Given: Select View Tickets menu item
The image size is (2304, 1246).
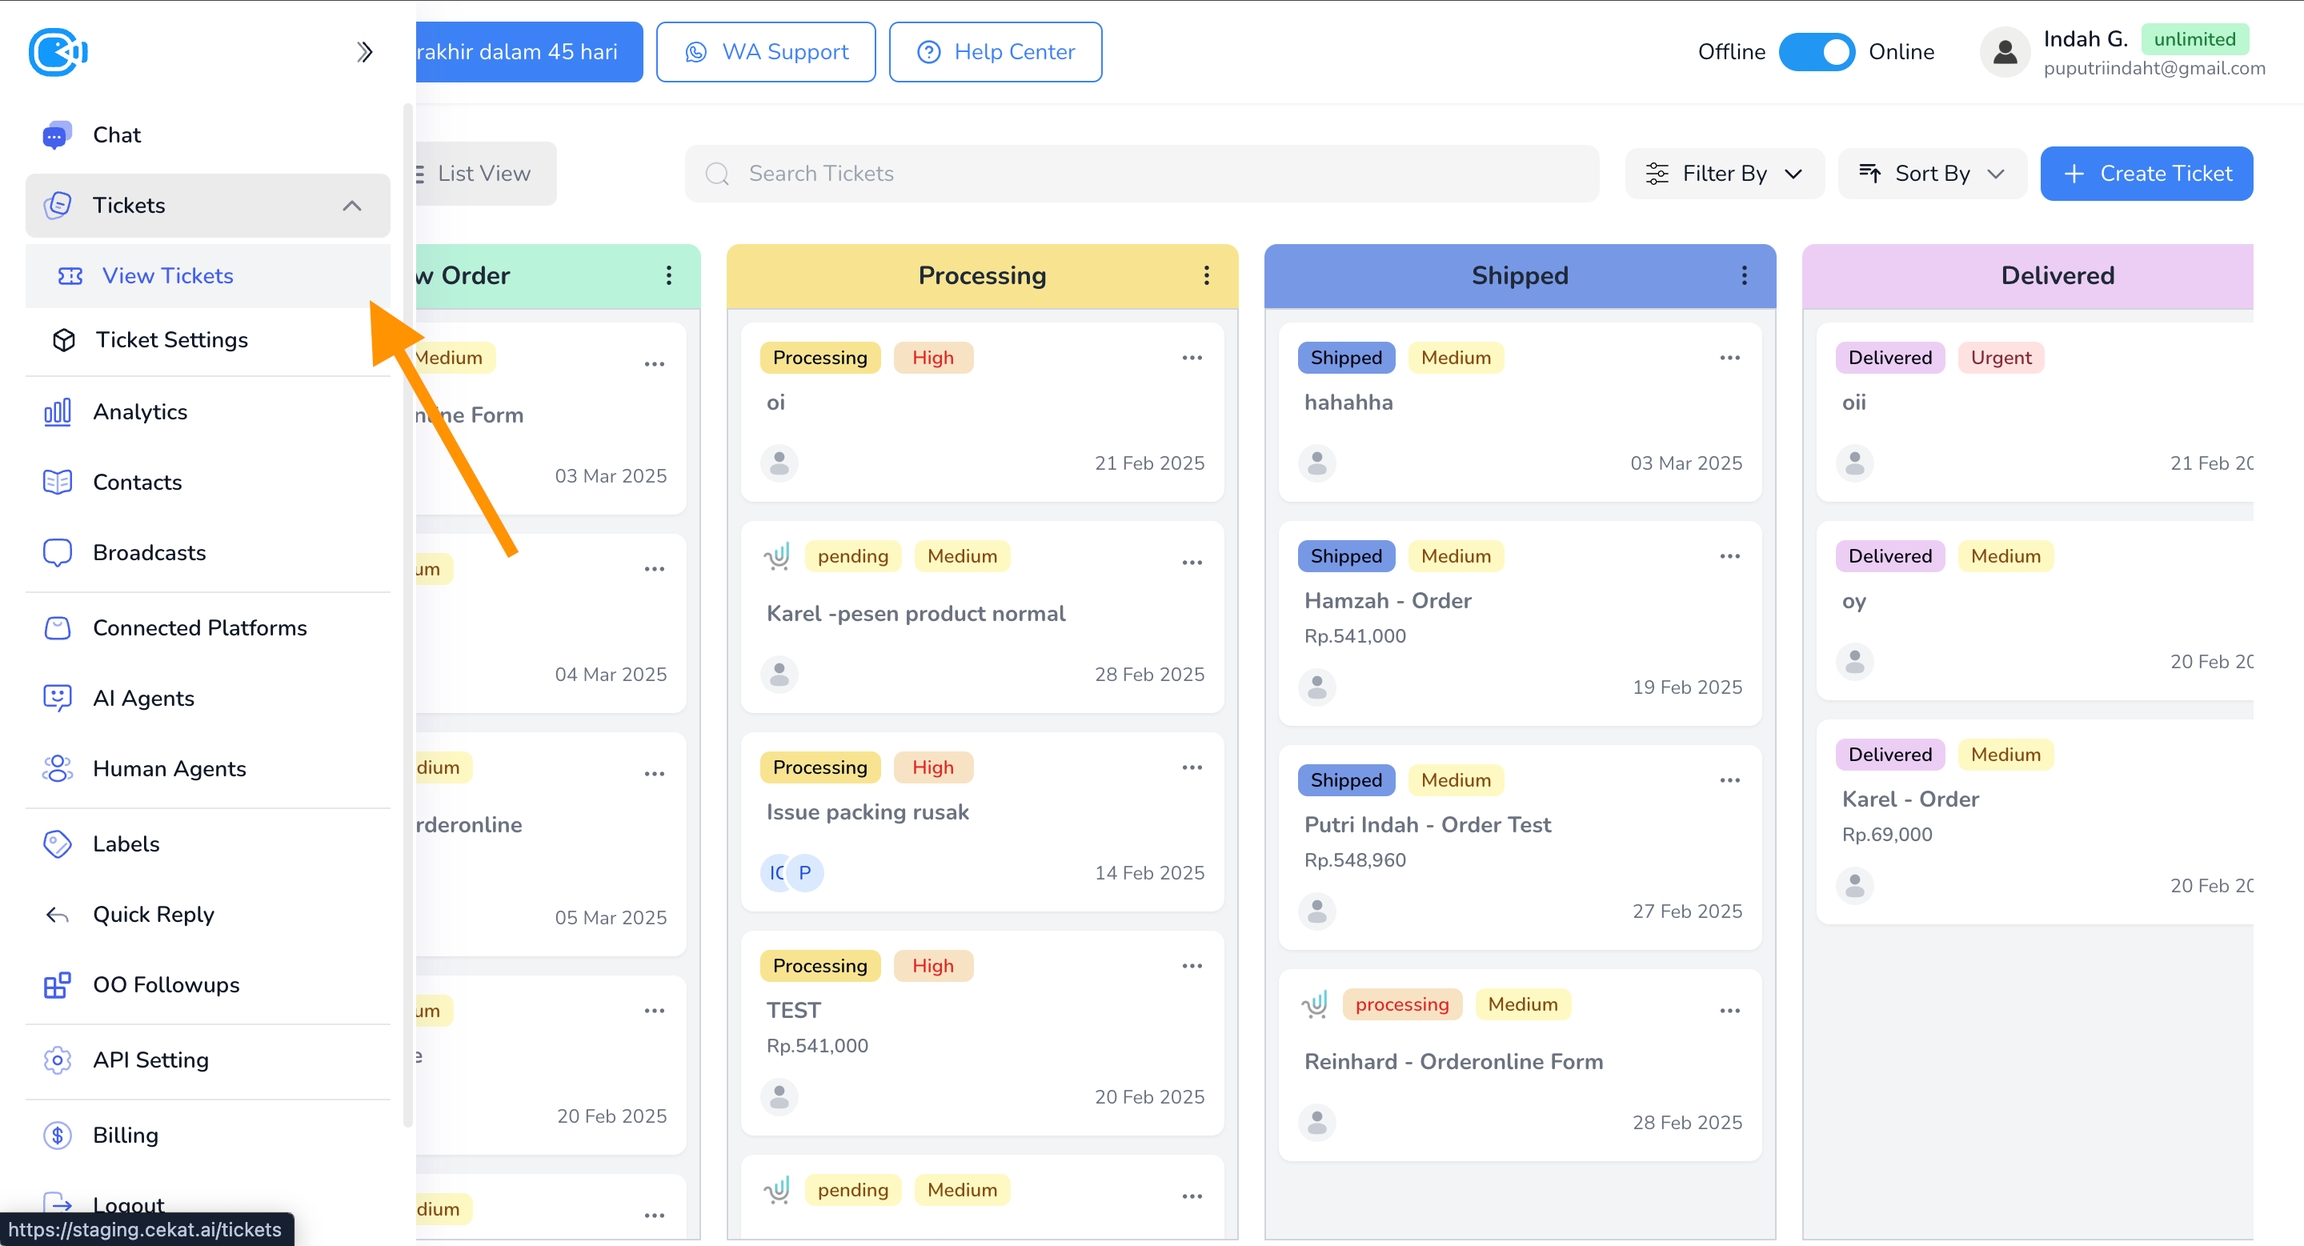Looking at the screenshot, I should point(167,276).
